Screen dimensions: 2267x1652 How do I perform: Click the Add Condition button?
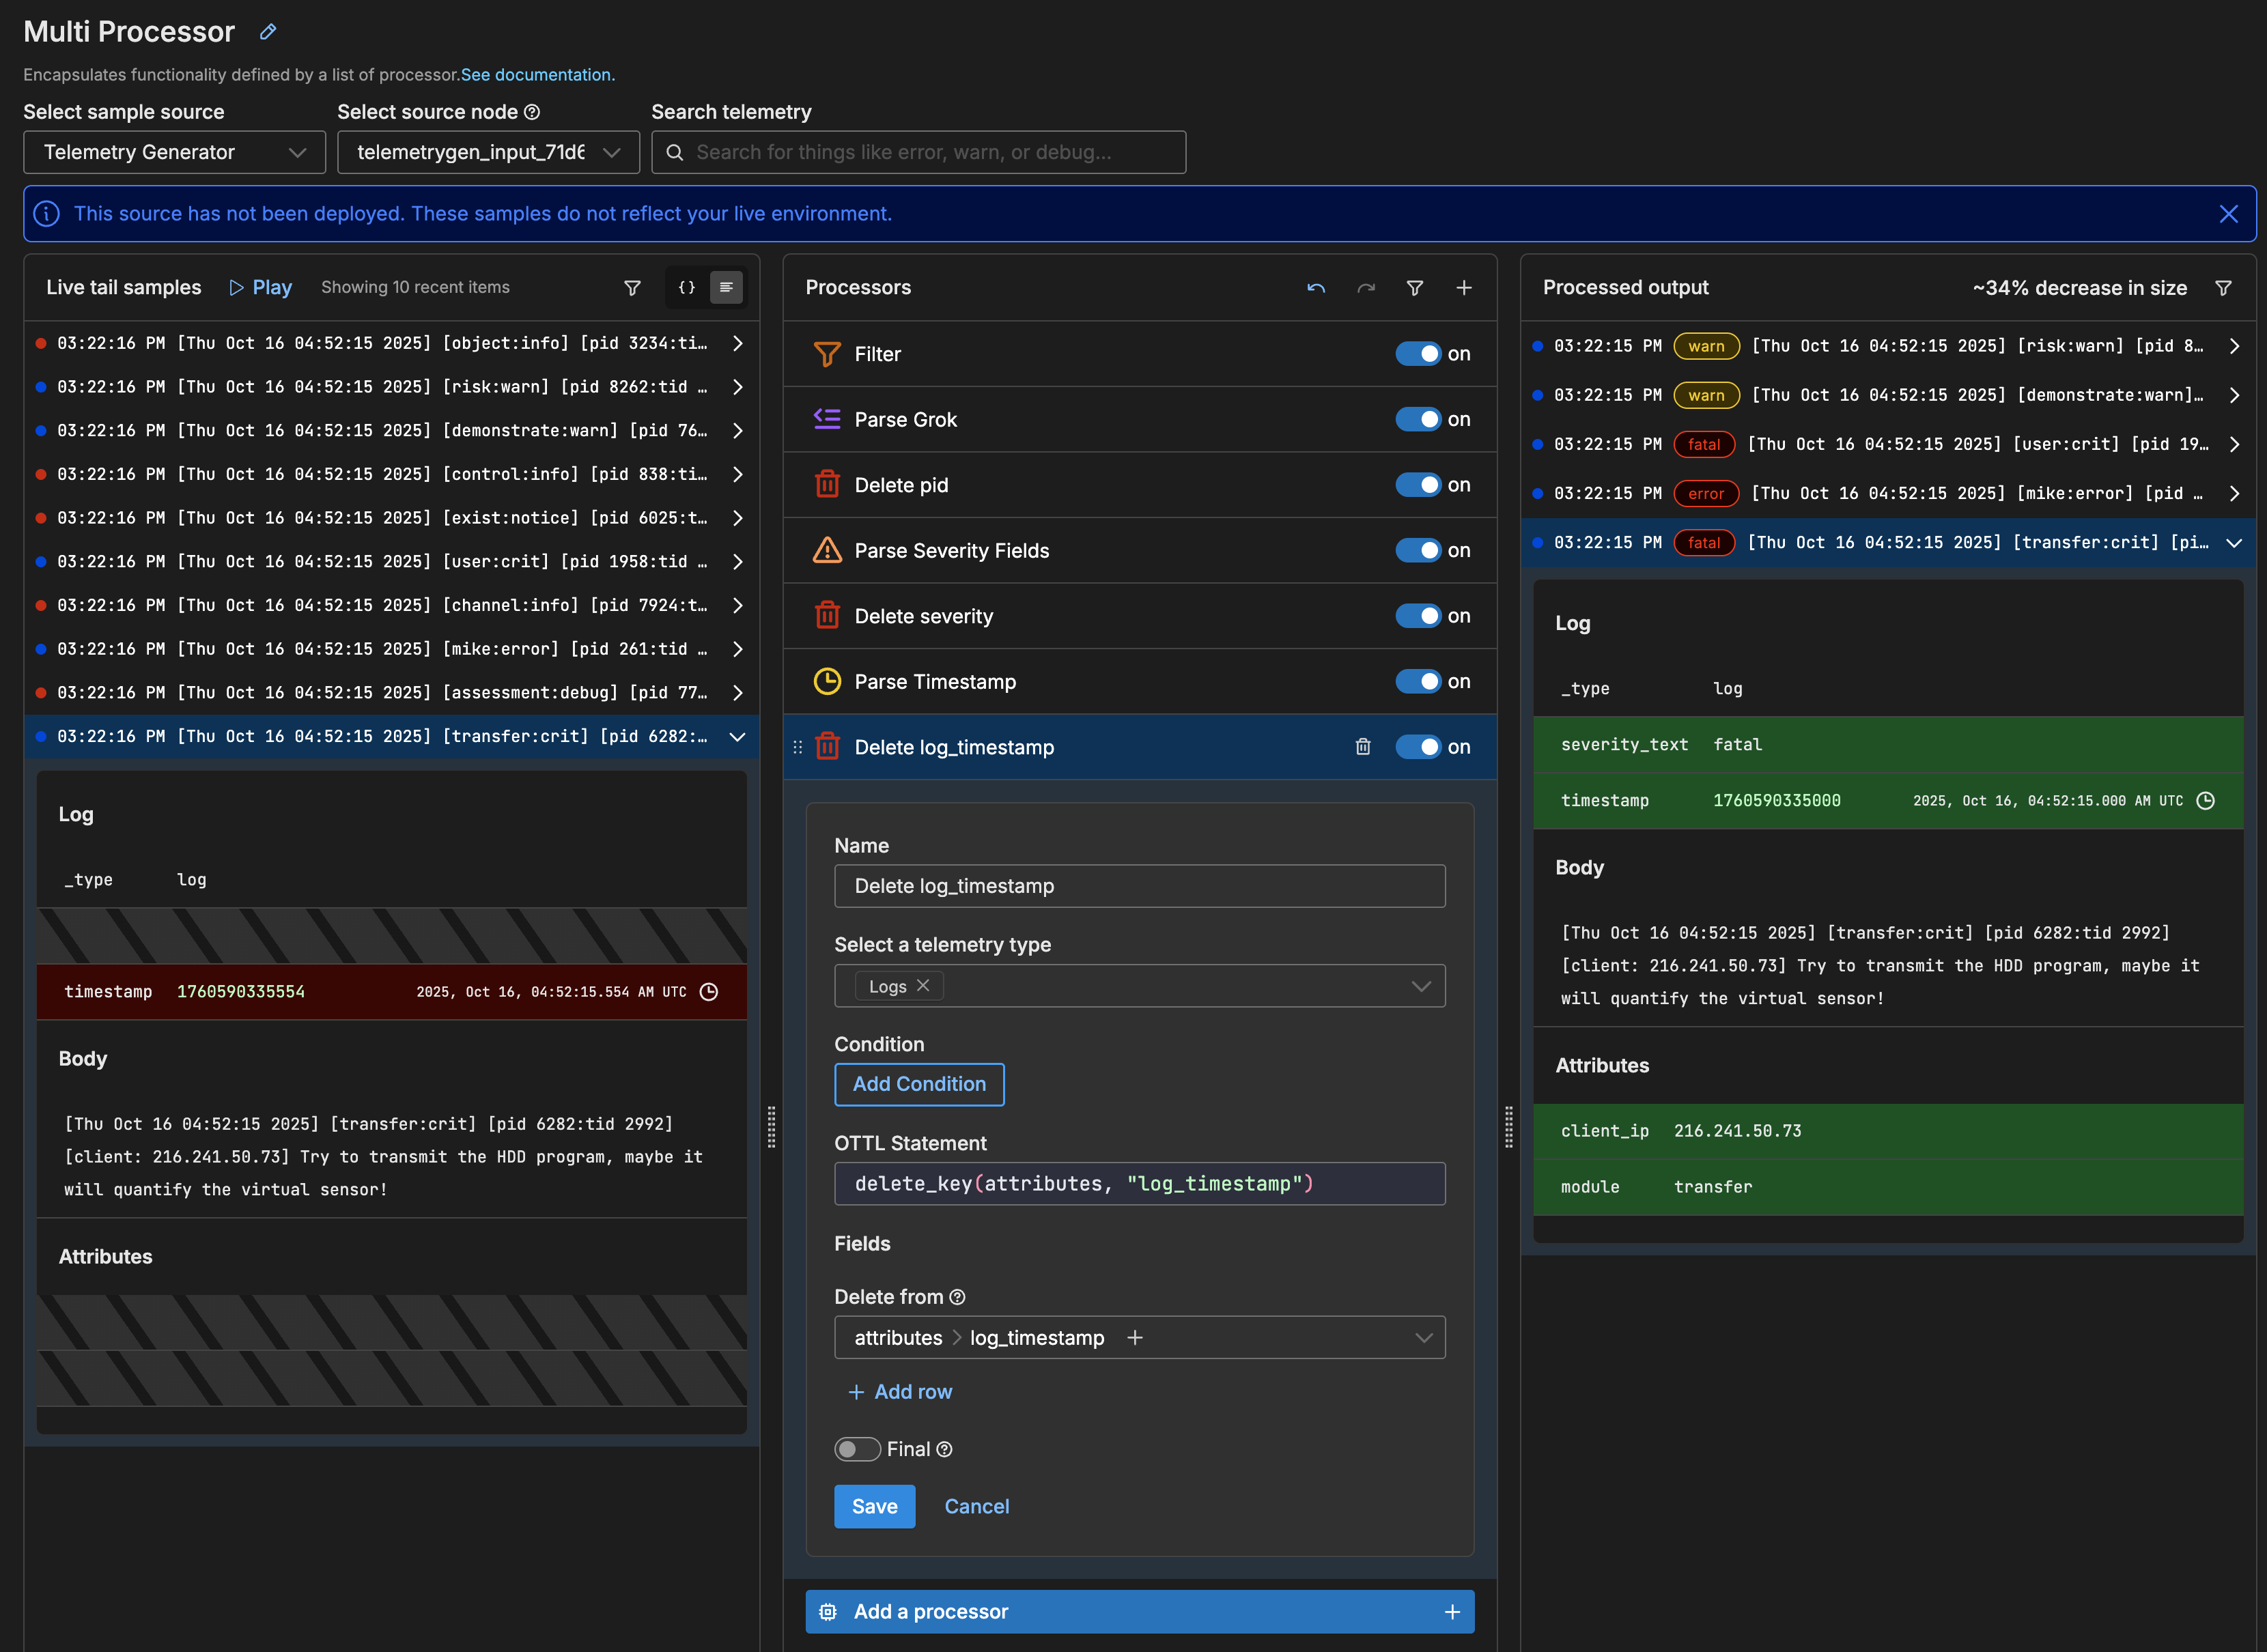tap(918, 1084)
